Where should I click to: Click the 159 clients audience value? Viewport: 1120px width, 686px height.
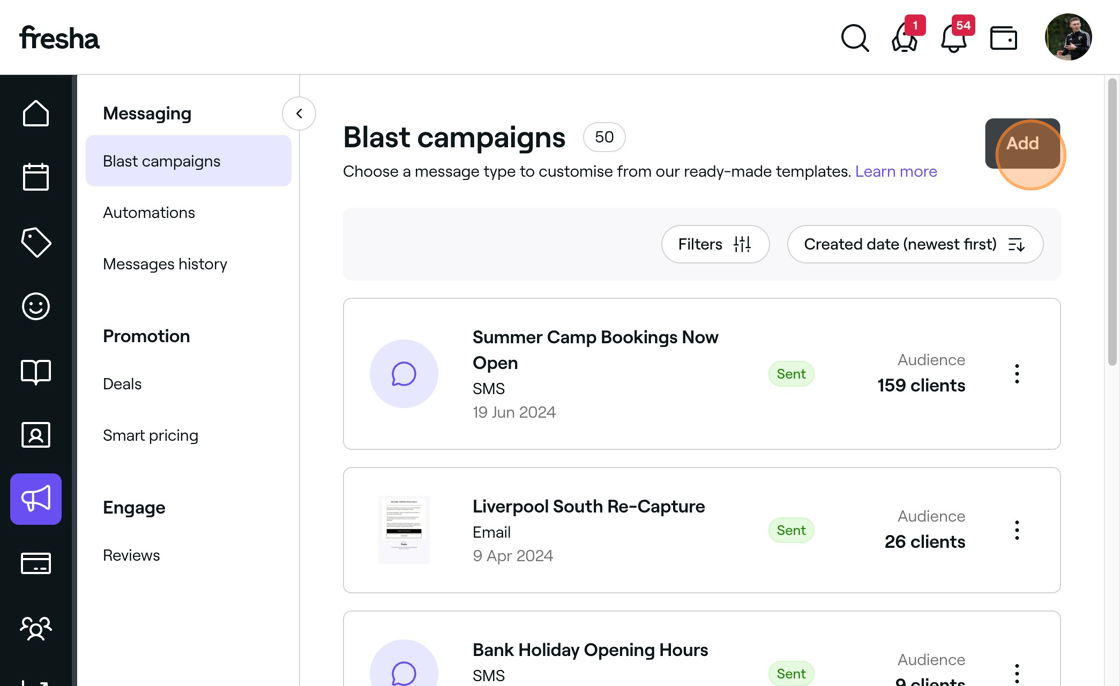point(921,385)
